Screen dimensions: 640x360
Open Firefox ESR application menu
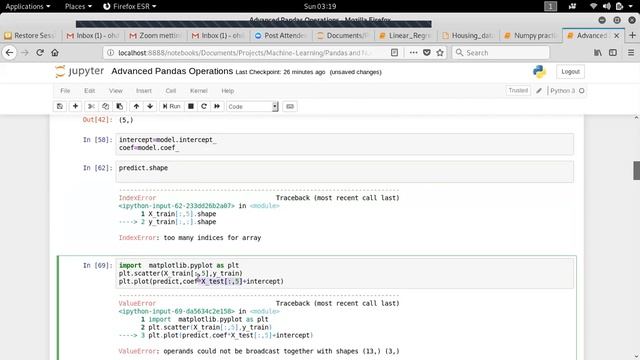coord(129,6)
